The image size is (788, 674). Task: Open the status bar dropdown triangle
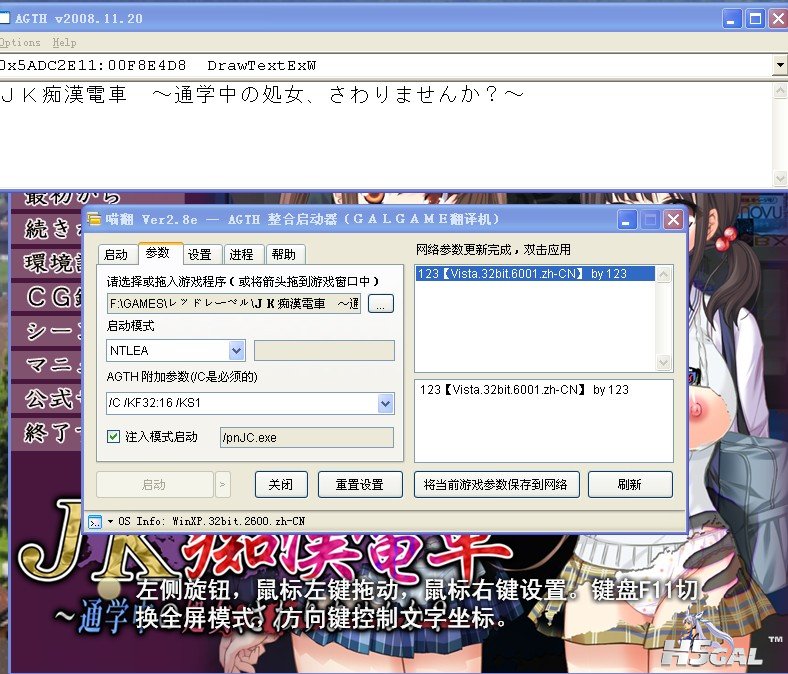[x=110, y=522]
